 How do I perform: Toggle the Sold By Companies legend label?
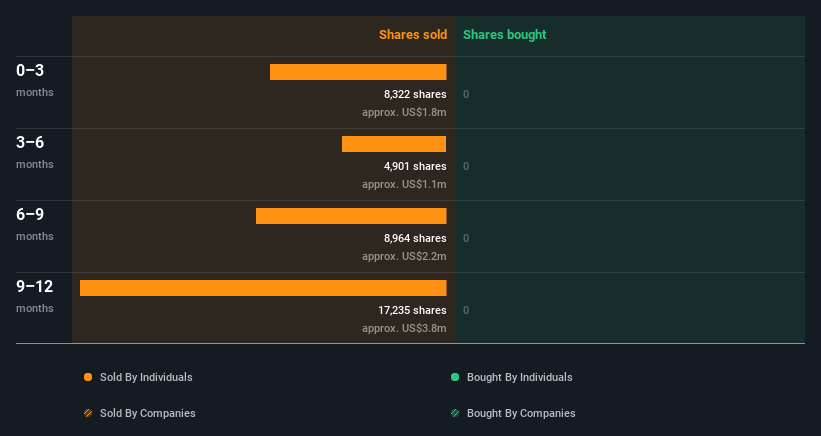148,413
